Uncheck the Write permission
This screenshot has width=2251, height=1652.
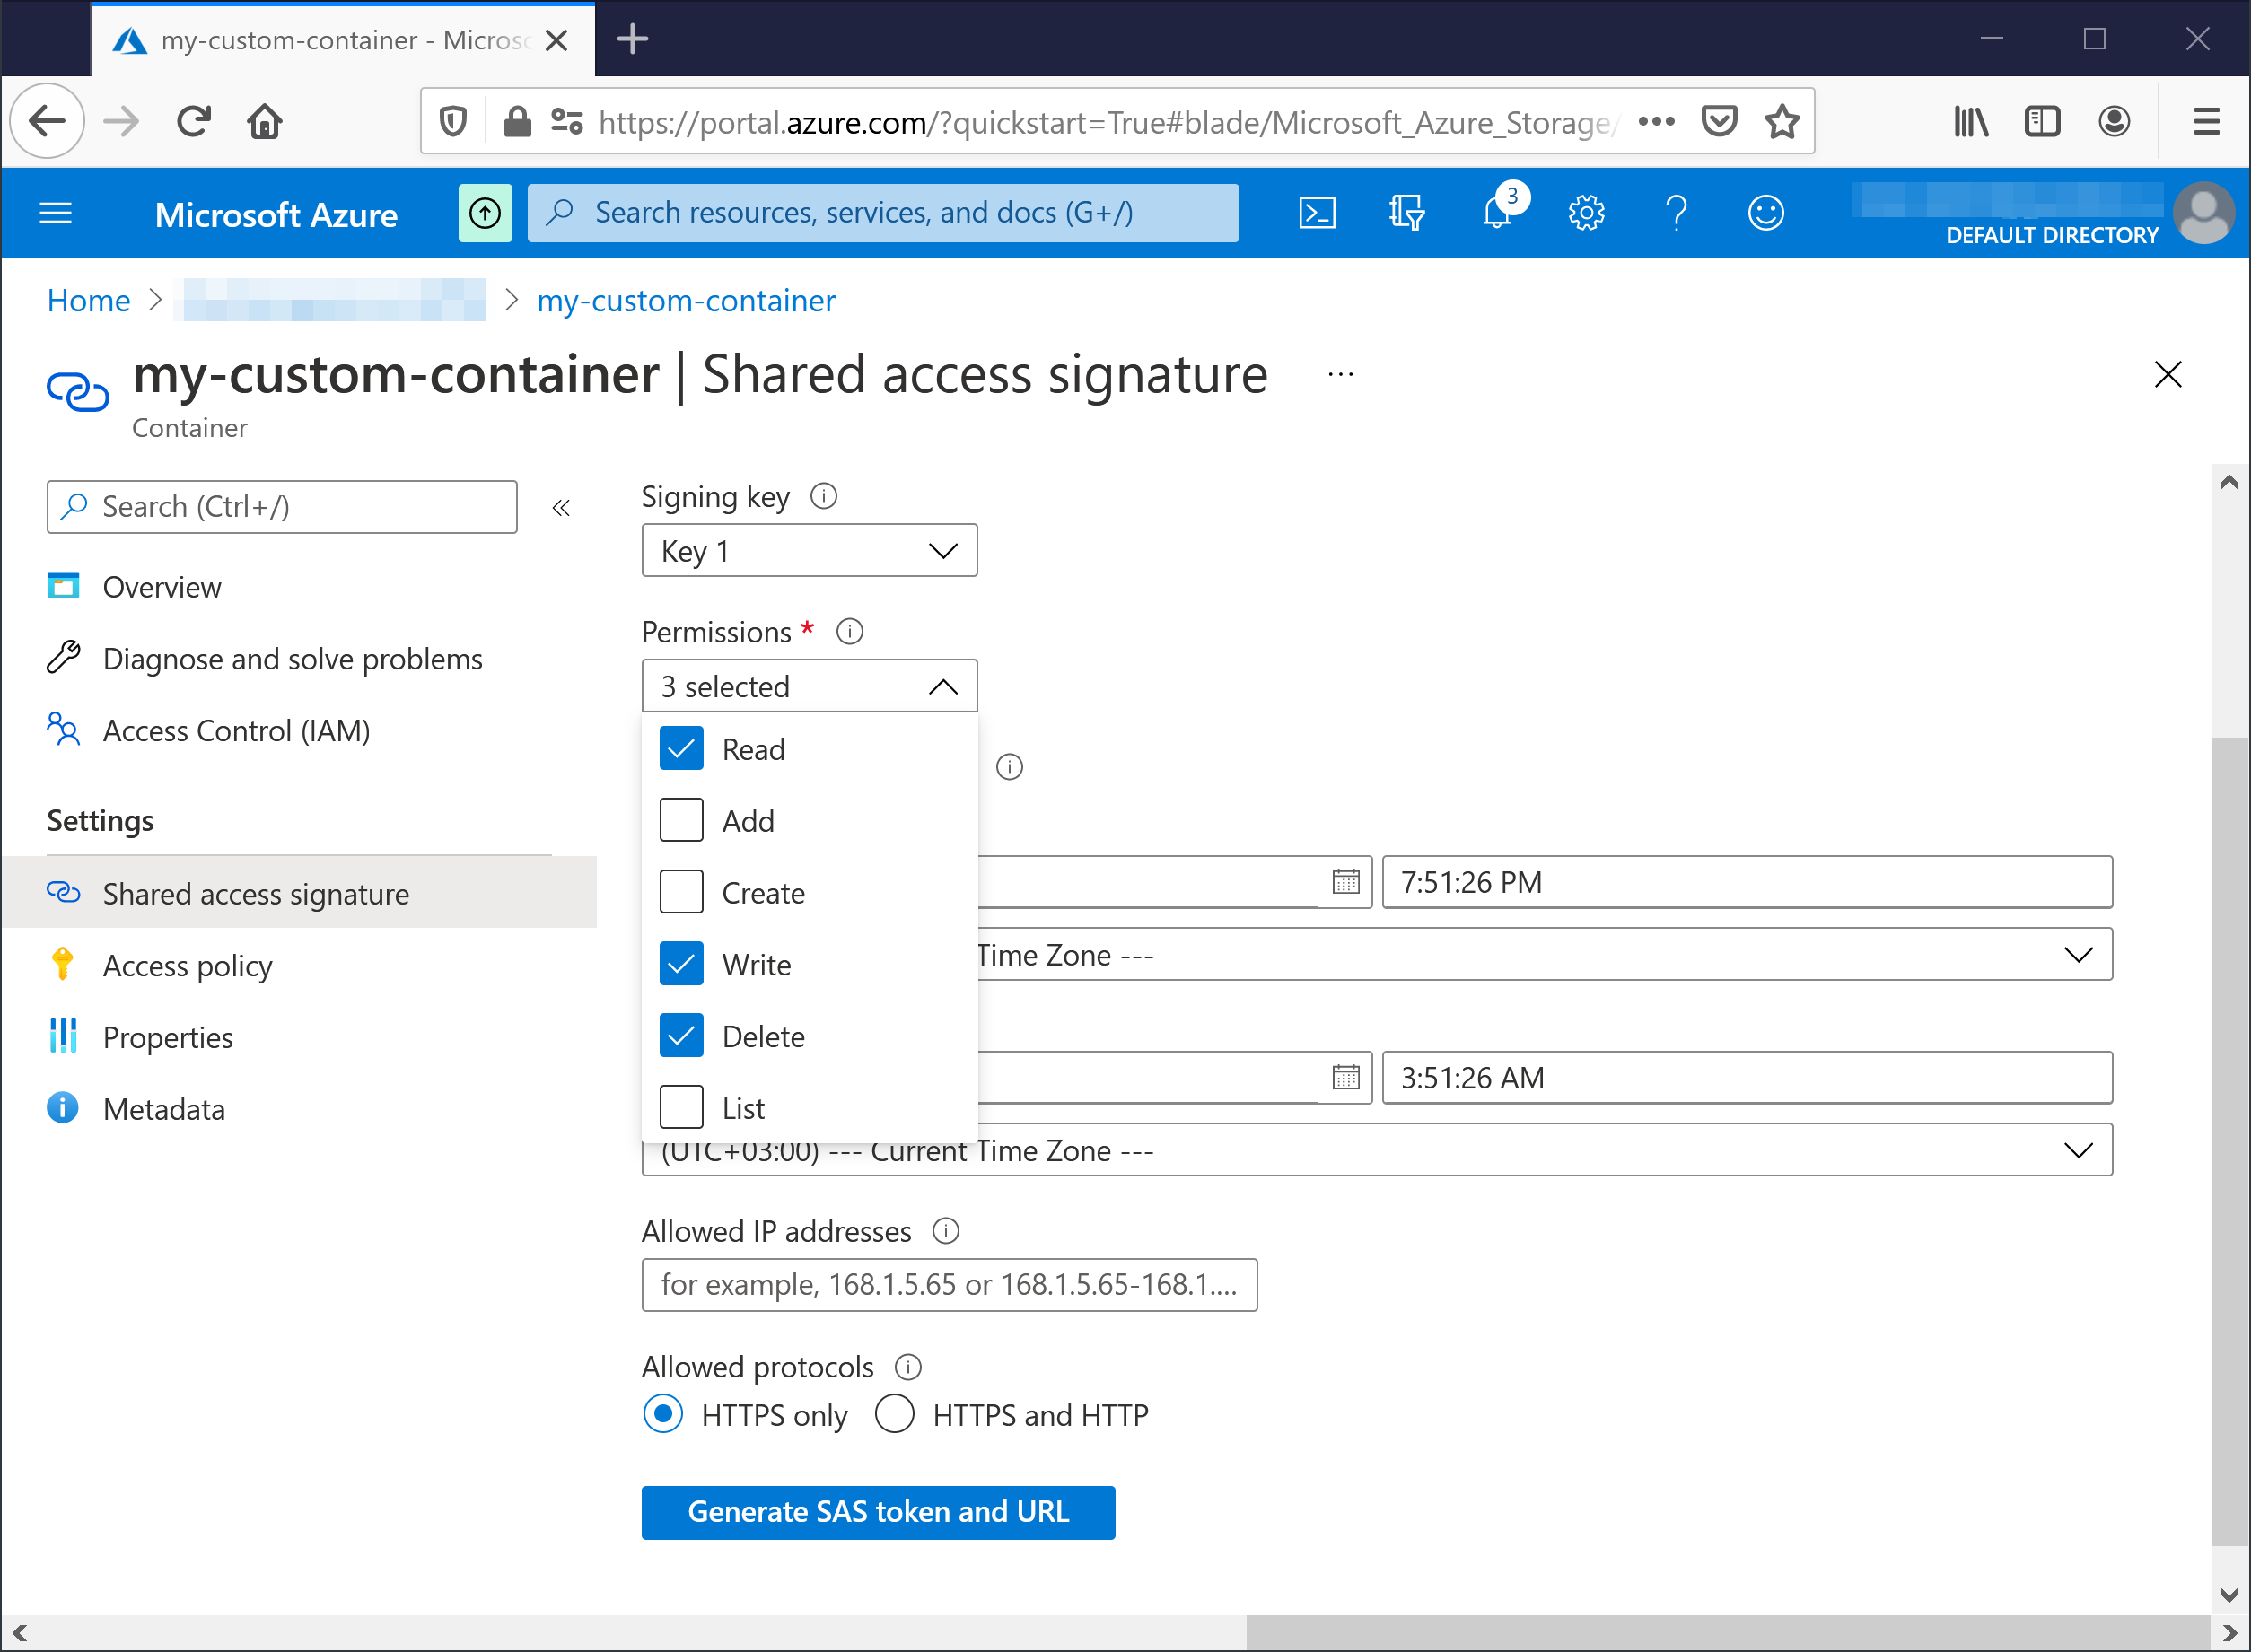(x=681, y=965)
